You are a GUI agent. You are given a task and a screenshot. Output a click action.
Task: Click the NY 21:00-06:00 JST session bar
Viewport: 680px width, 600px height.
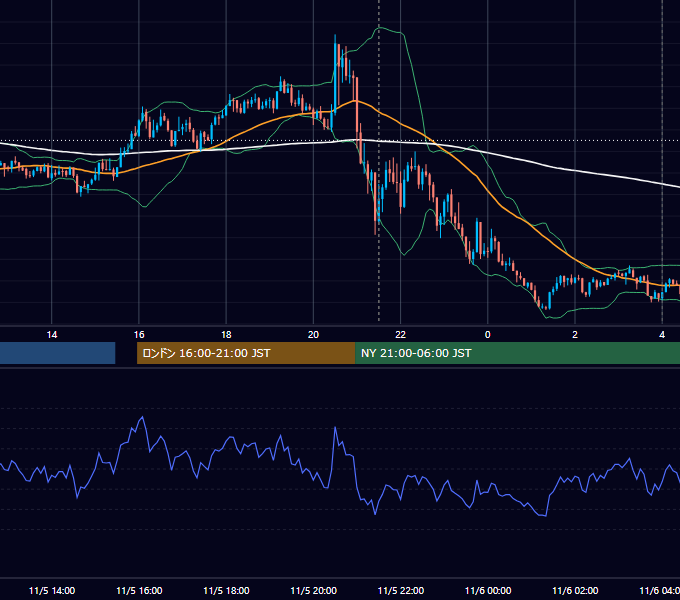(x=517, y=353)
